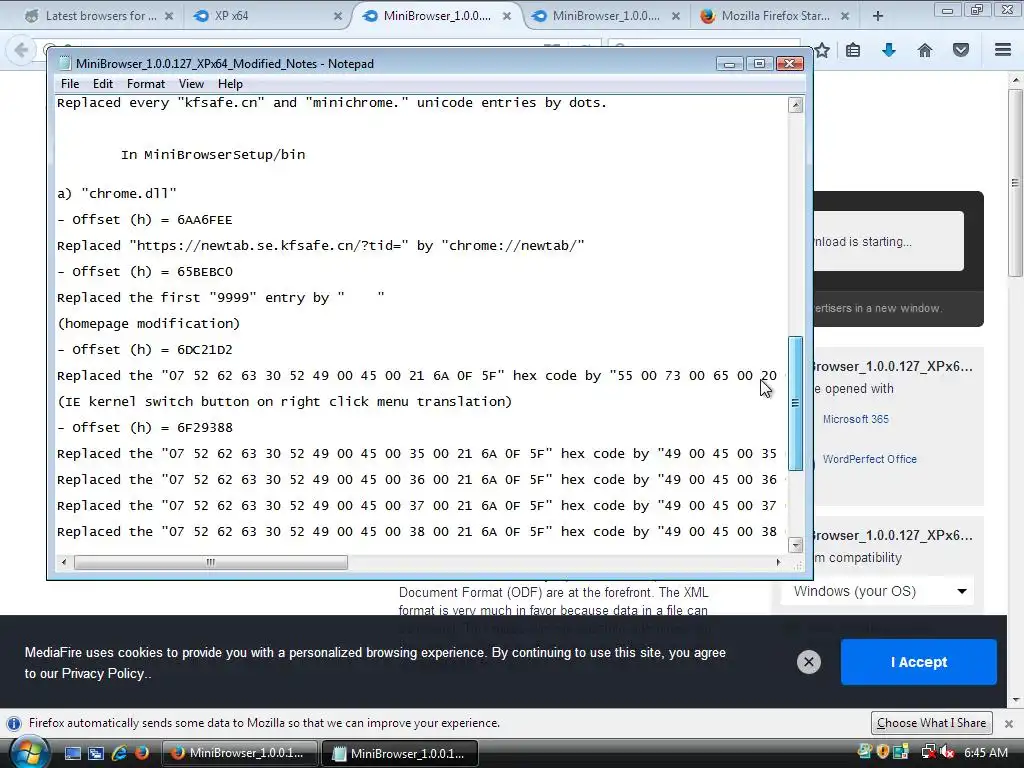Close the 'Latest browsers for' tab
The height and width of the screenshot is (768, 1024).
[x=169, y=16]
